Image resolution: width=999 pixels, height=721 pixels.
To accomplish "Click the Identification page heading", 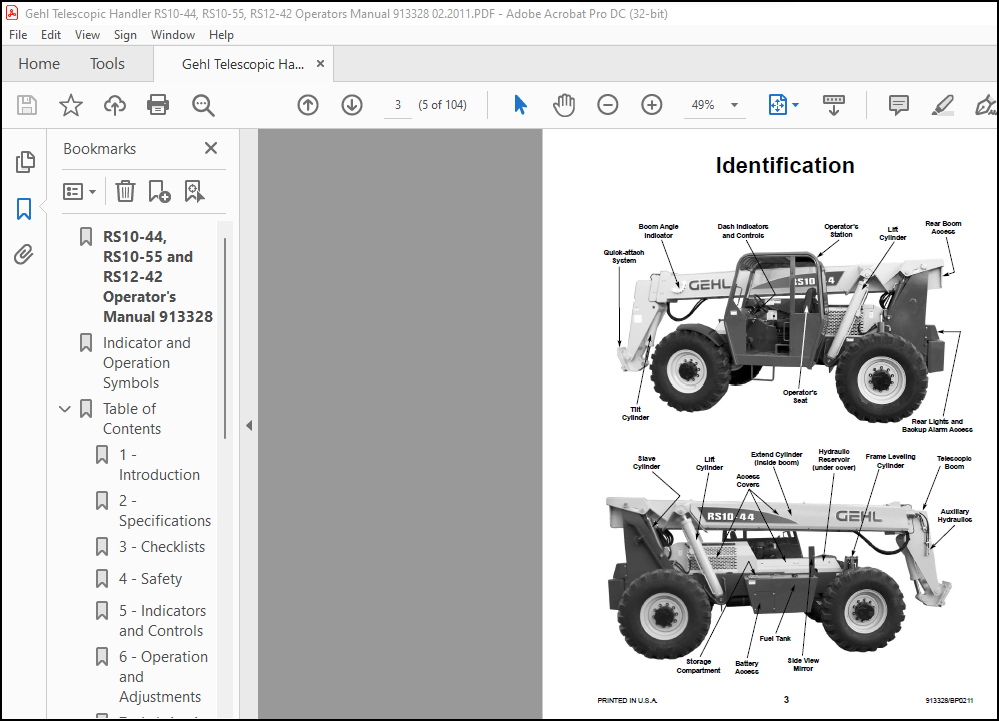I will click(x=784, y=166).
